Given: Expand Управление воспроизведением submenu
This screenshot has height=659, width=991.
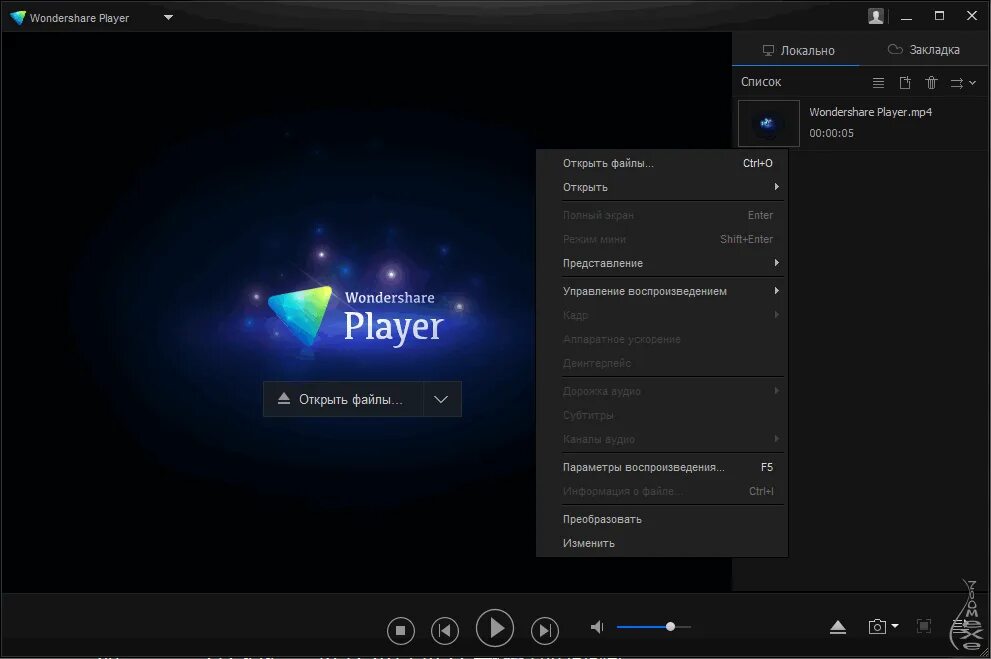Looking at the screenshot, I should tap(662, 291).
